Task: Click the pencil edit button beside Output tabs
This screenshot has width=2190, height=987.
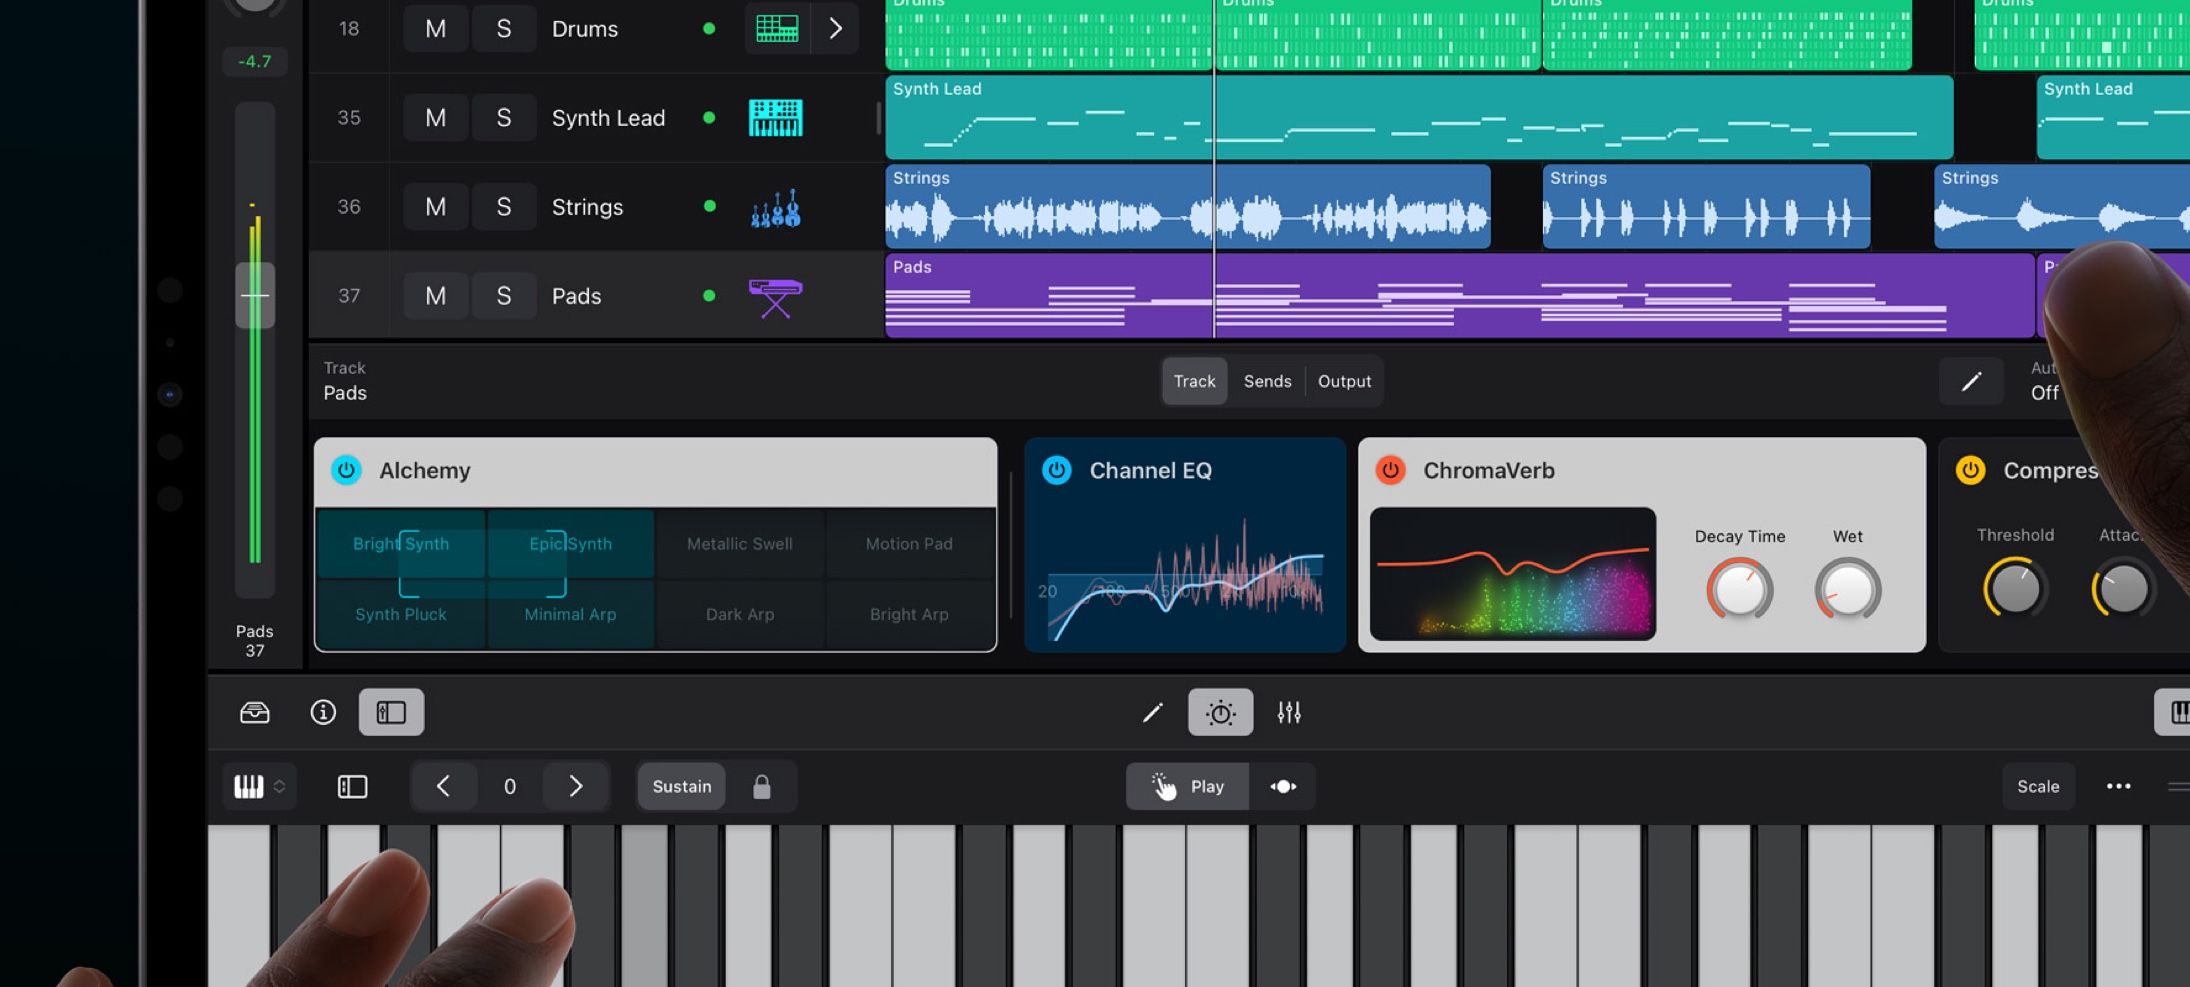Action: tap(1971, 381)
